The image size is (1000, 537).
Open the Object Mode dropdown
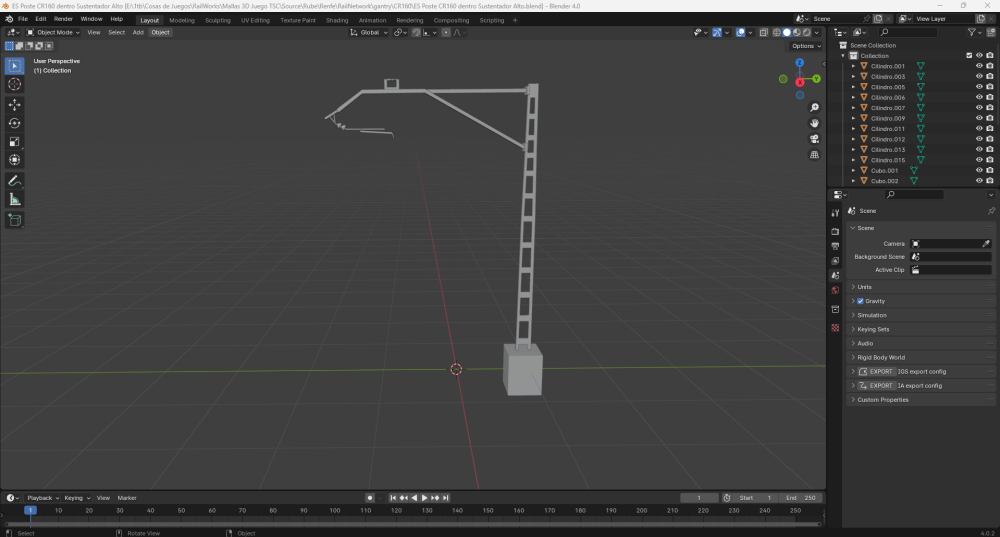coord(54,32)
